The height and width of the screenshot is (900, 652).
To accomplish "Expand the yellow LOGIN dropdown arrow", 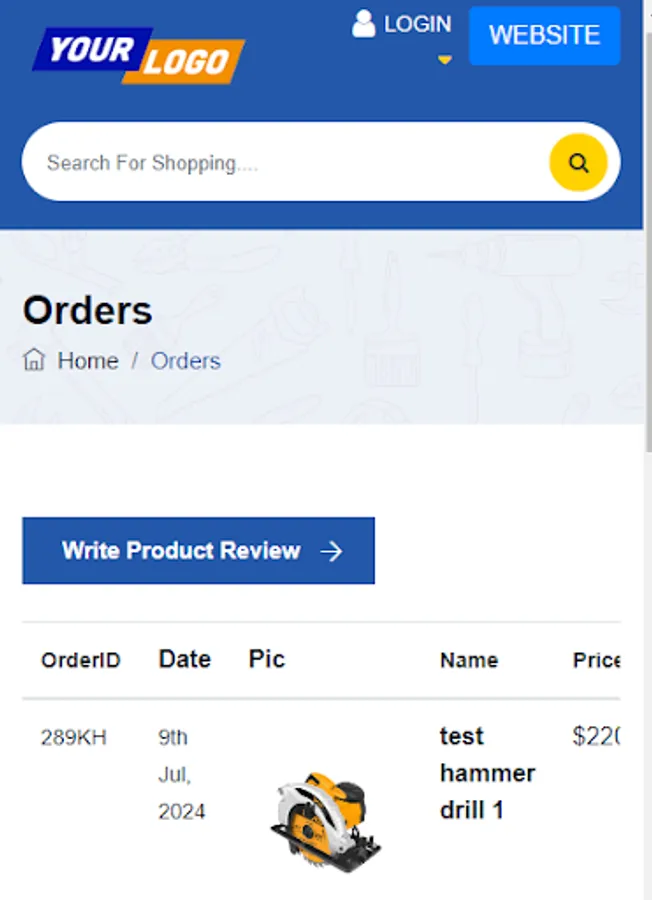I will [x=444, y=60].
